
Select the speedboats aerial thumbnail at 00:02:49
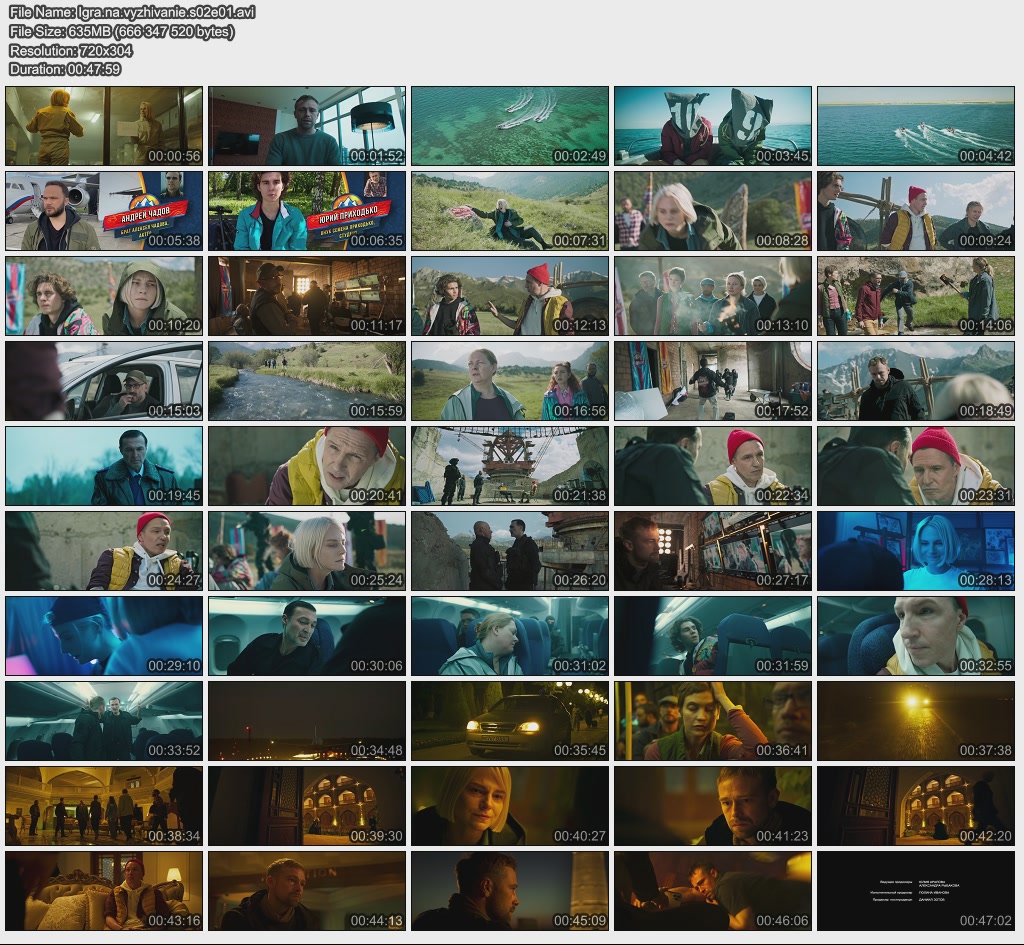pyautogui.click(x=510, y=126)
